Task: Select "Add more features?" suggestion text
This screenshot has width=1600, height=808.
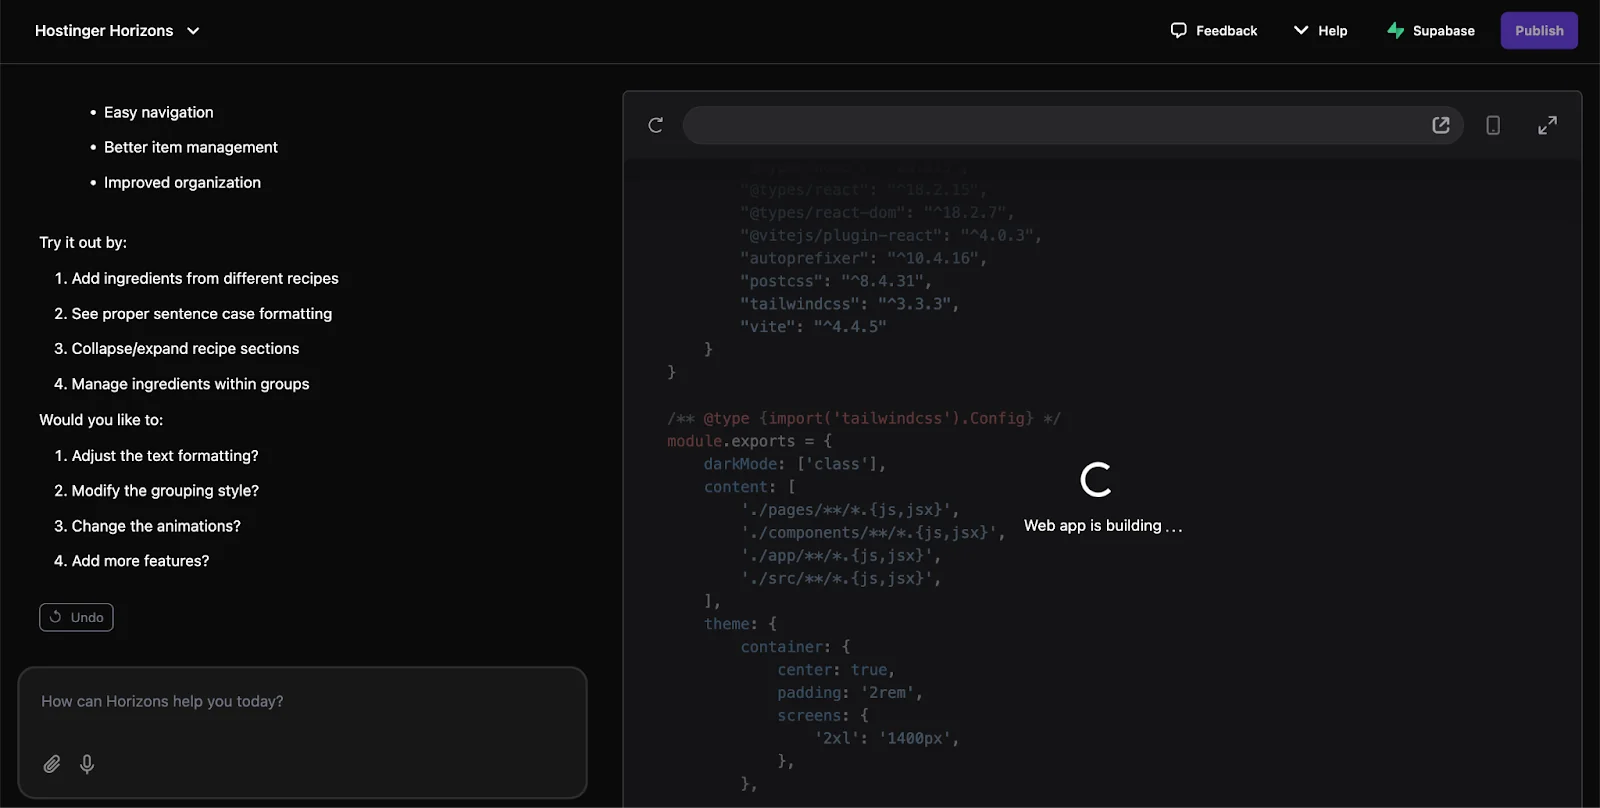Action: click(x=140, y=561)
